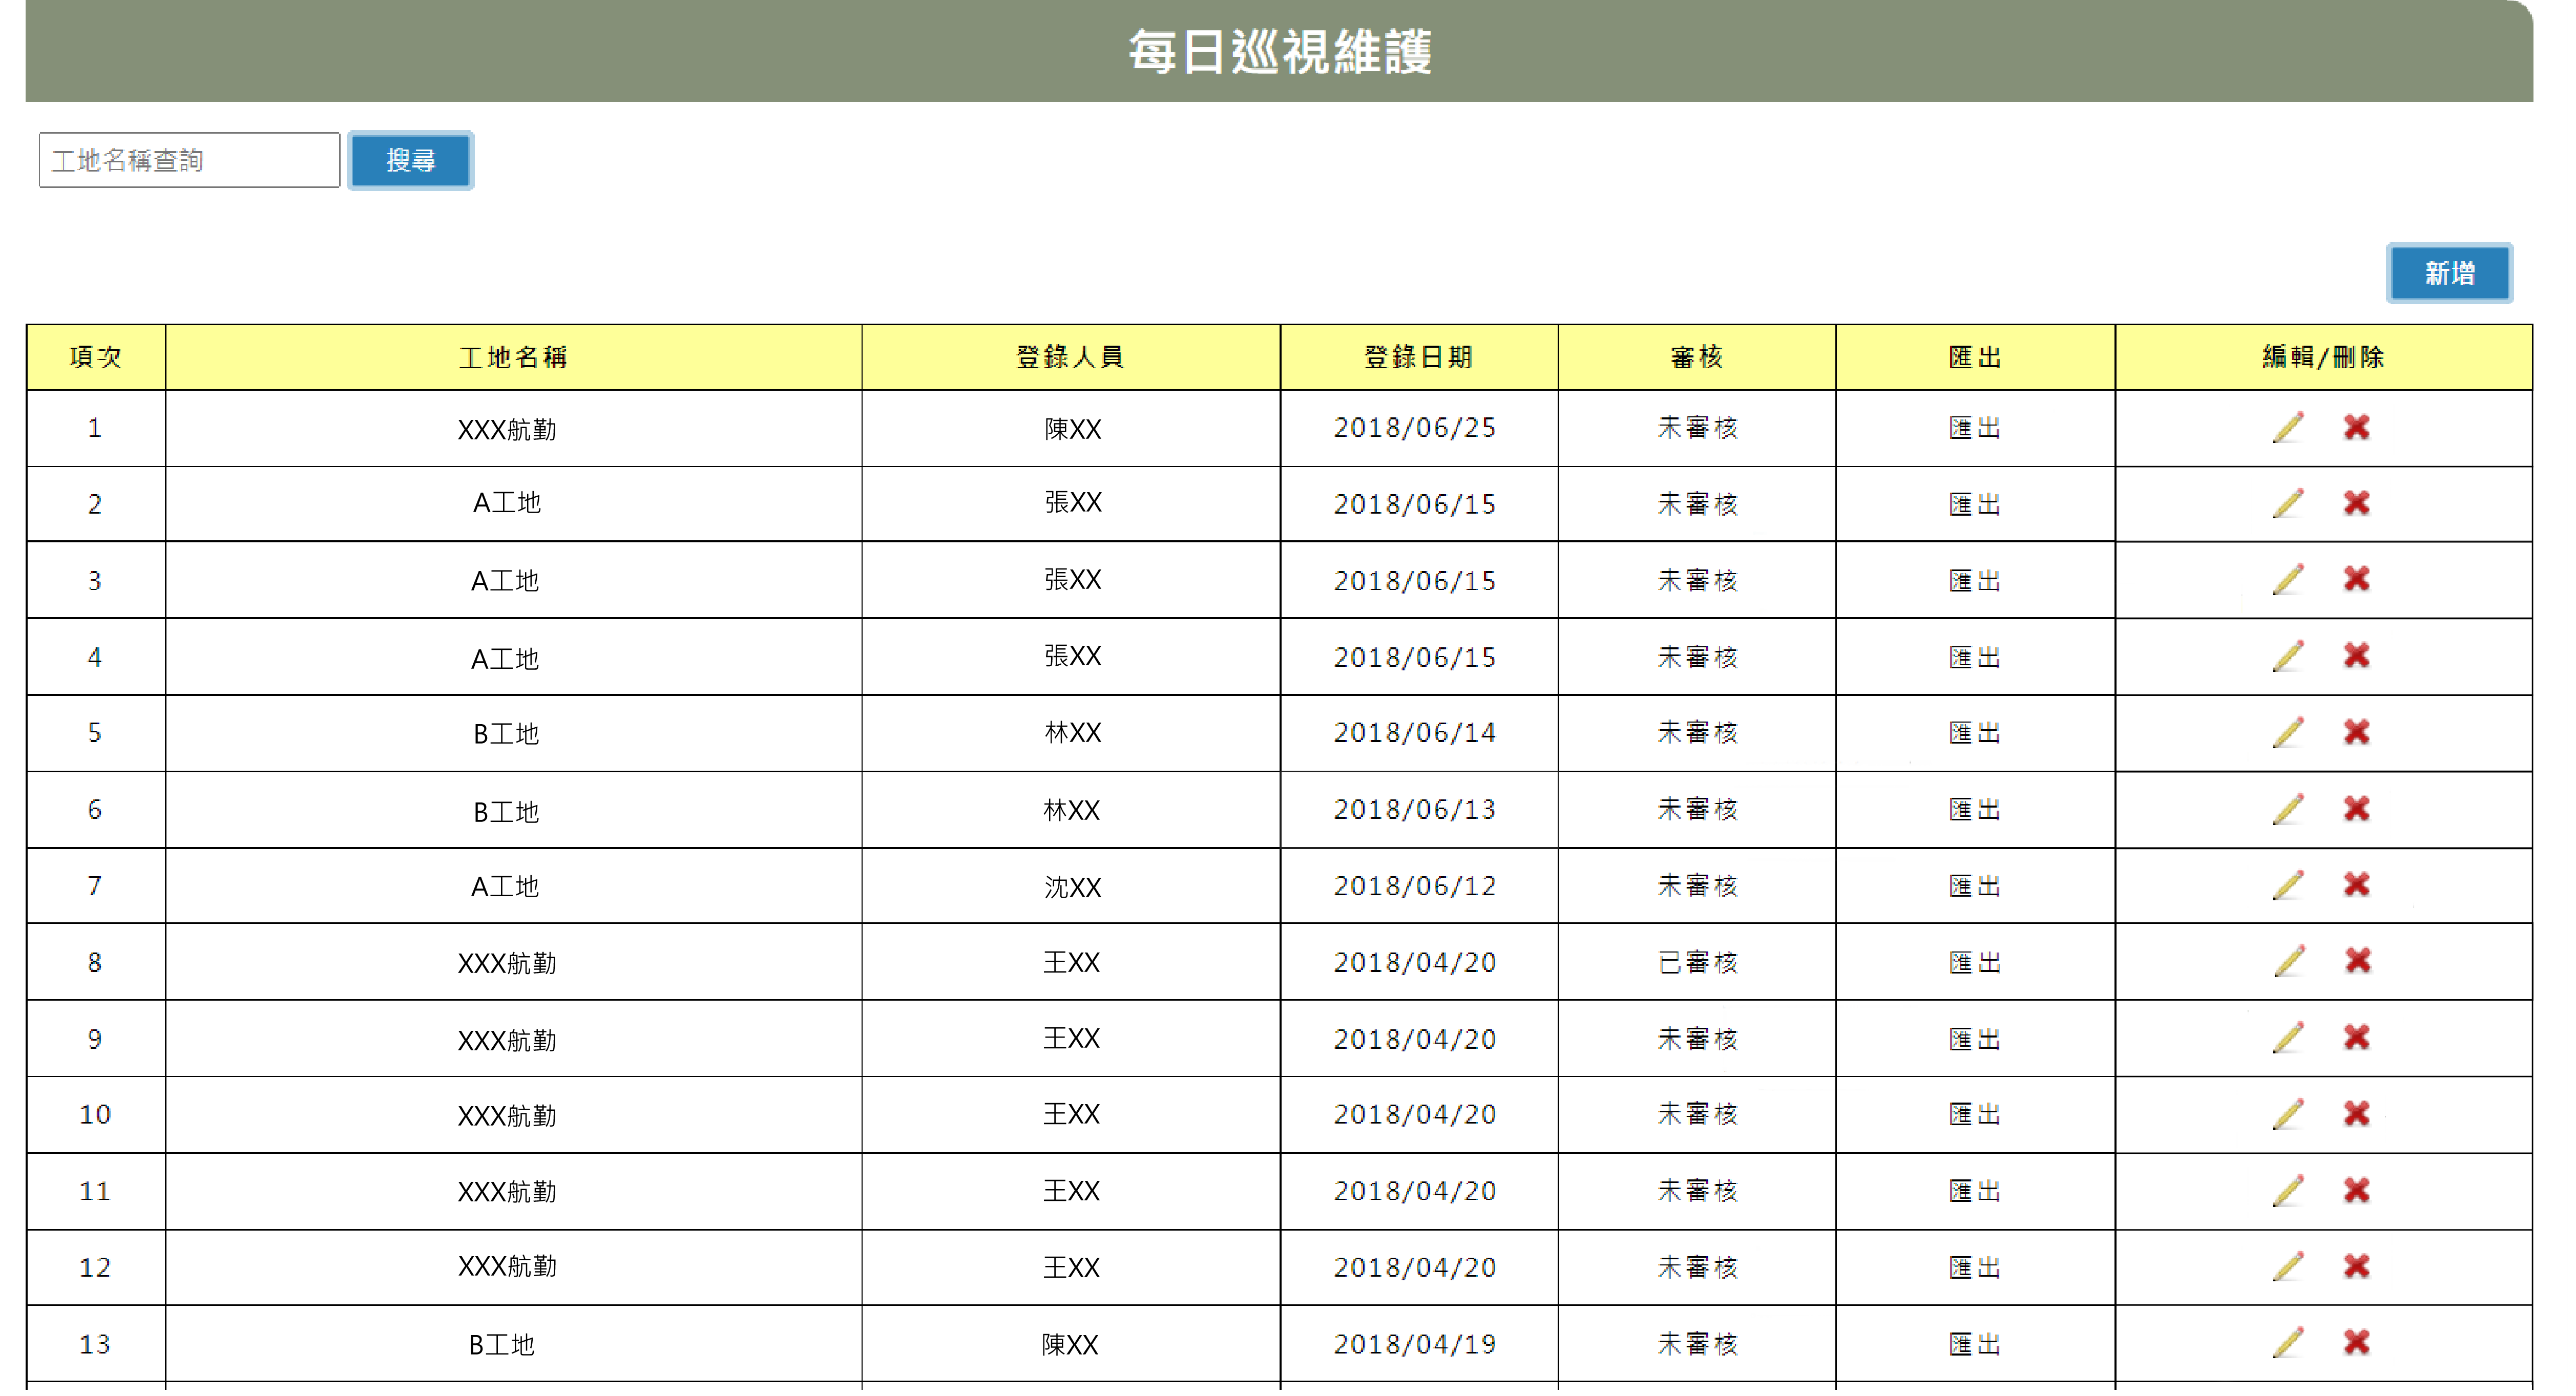Click pencil icon on row 4
Screen dimensions: 2576x1396
pyautogui.click(x=2287, y=657)
